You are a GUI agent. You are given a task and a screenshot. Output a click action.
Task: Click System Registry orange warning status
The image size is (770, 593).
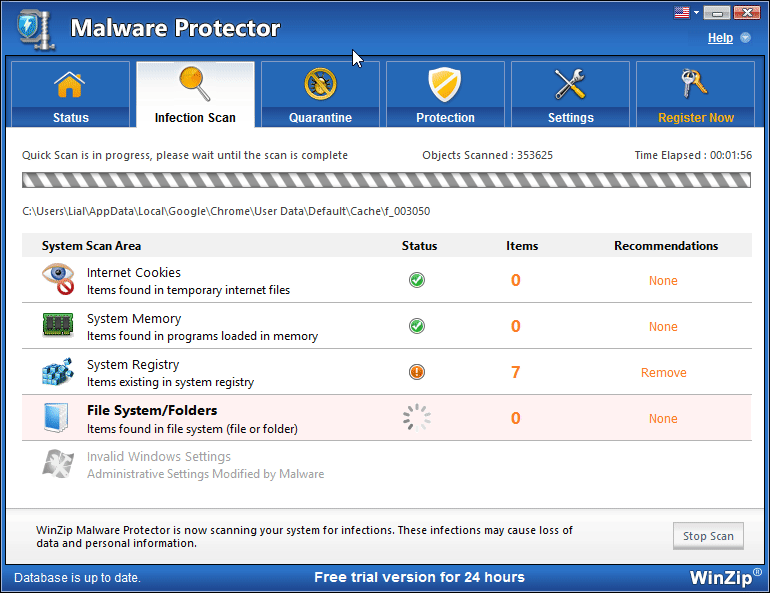417,372
